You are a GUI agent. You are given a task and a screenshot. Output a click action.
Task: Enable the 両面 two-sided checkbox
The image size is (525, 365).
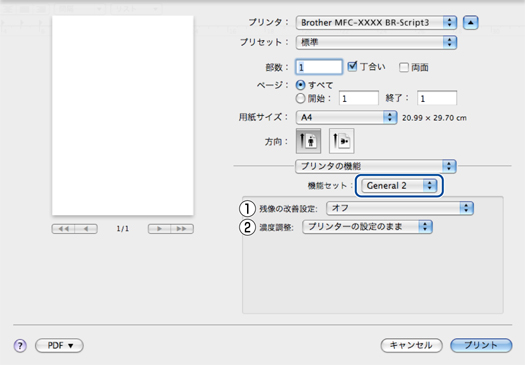click(404, 67)
